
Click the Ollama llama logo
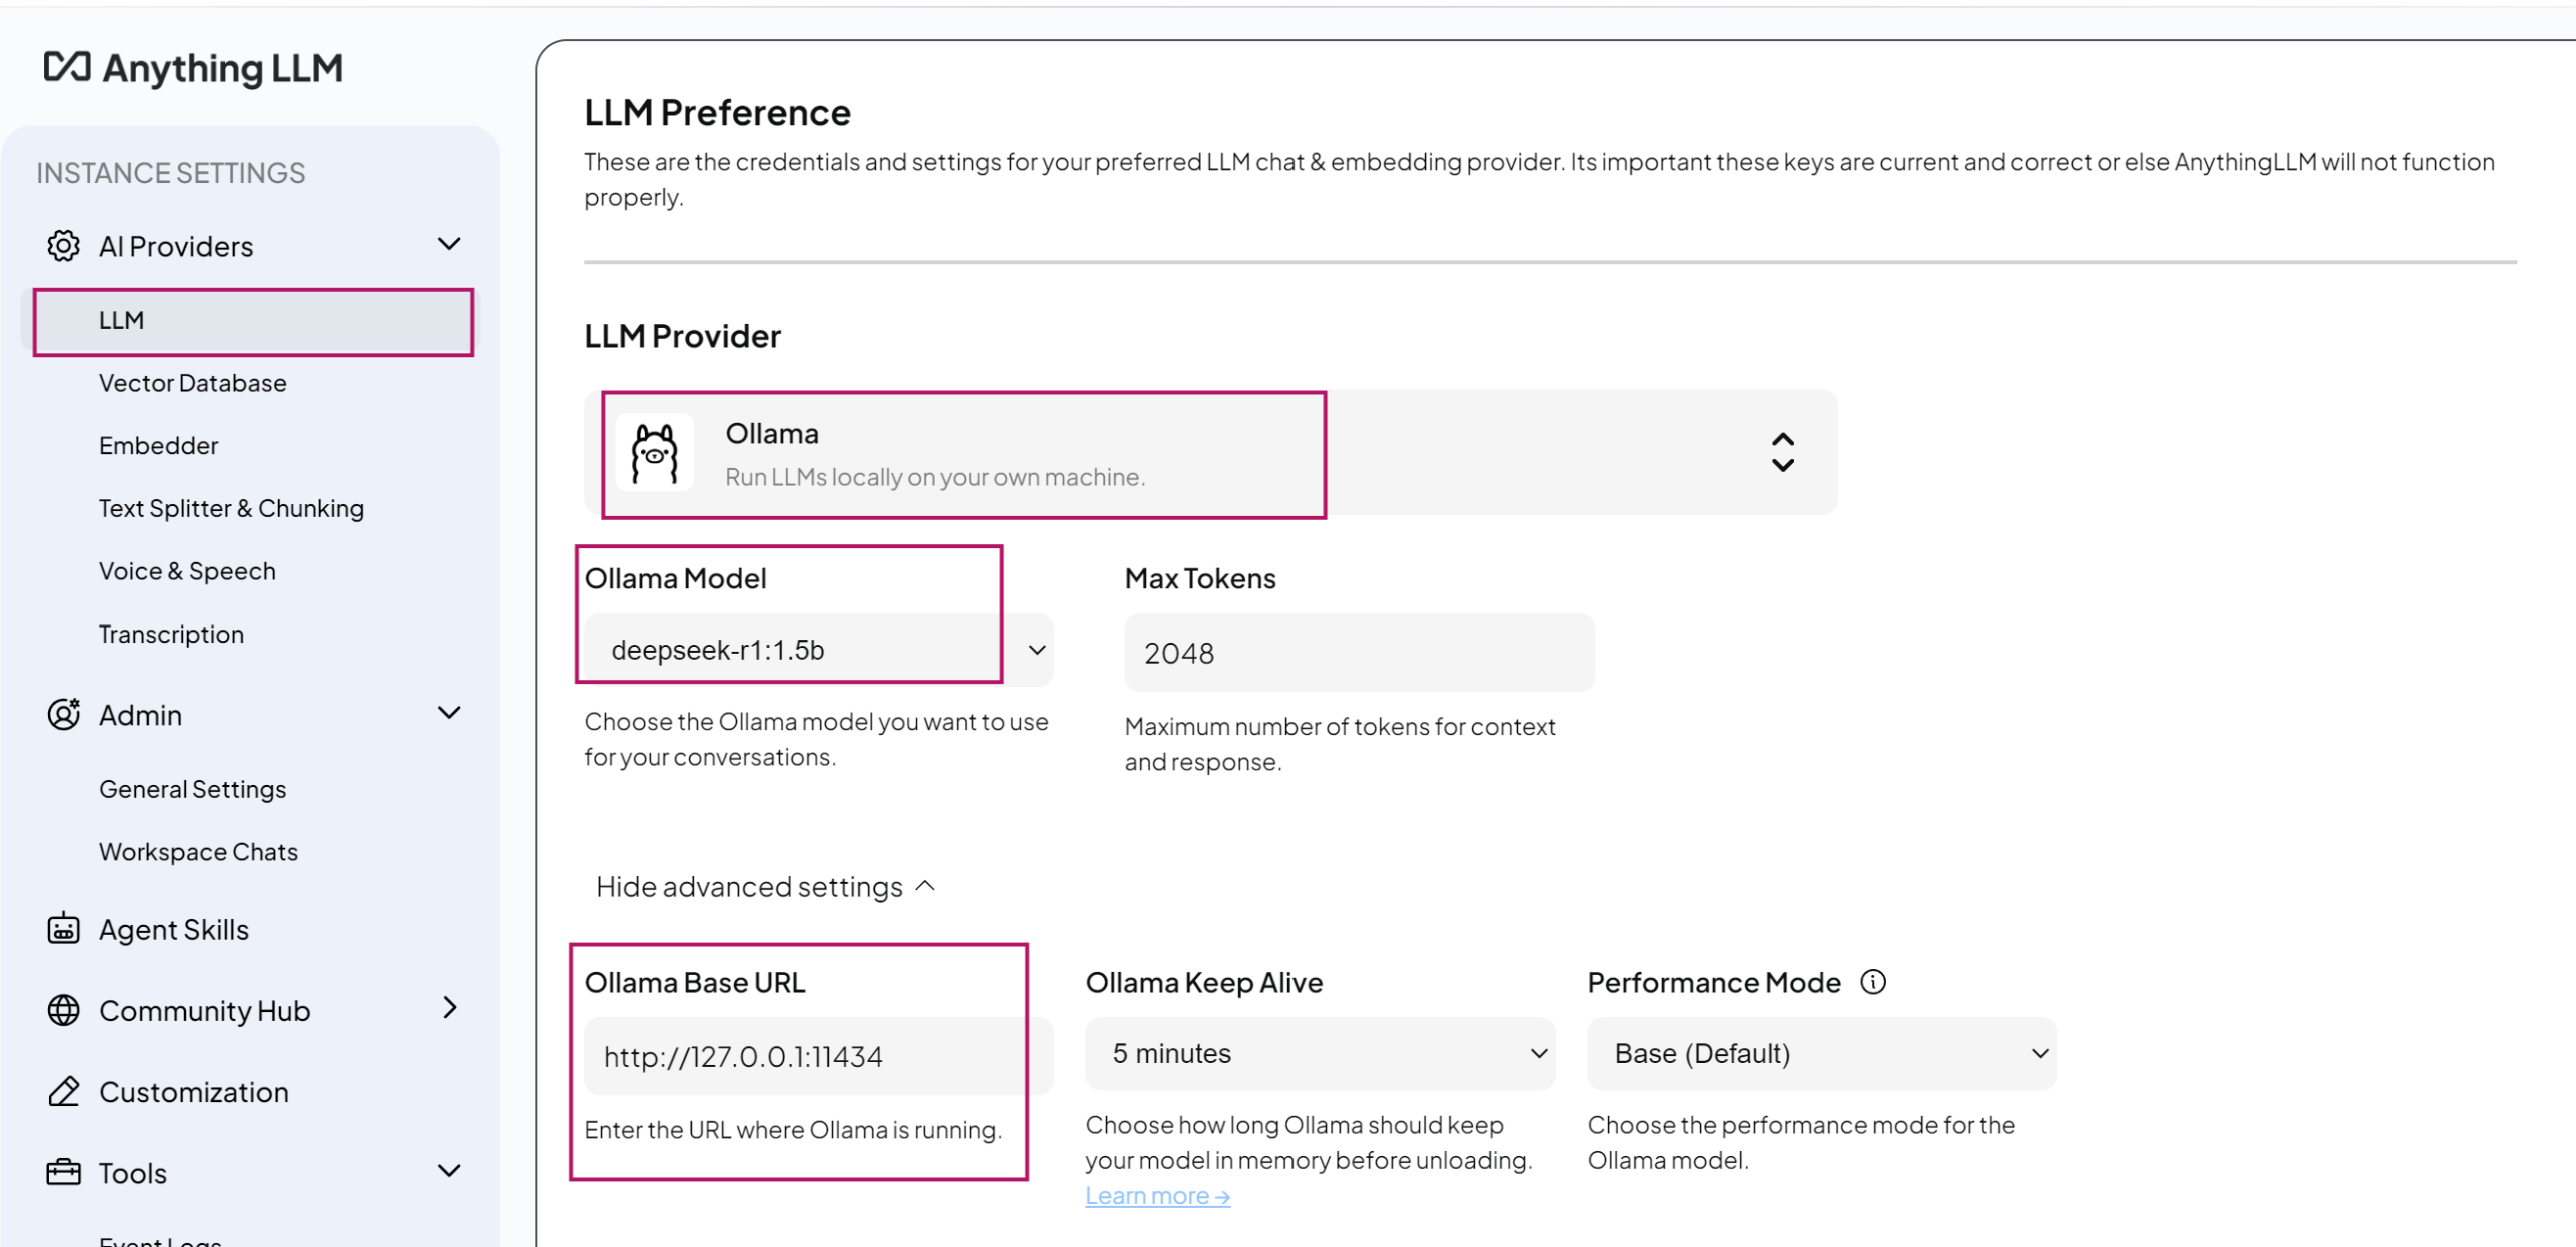coord(655,454)
